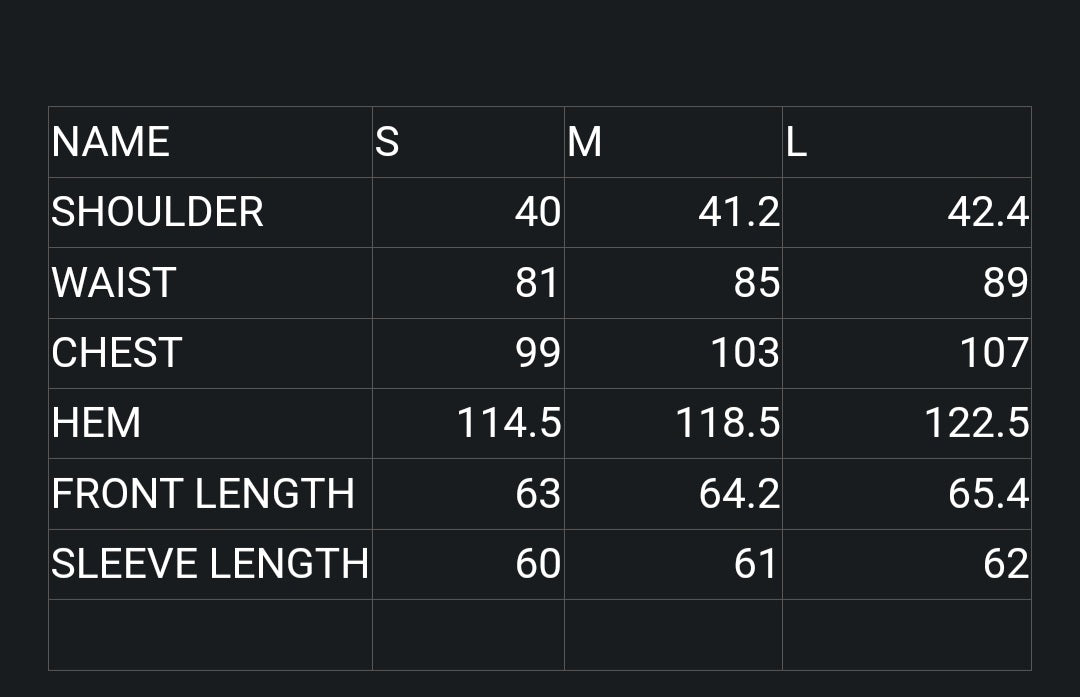Click the CHEST row label
This screenshot has height=697, width=1080.
(210, 353)
